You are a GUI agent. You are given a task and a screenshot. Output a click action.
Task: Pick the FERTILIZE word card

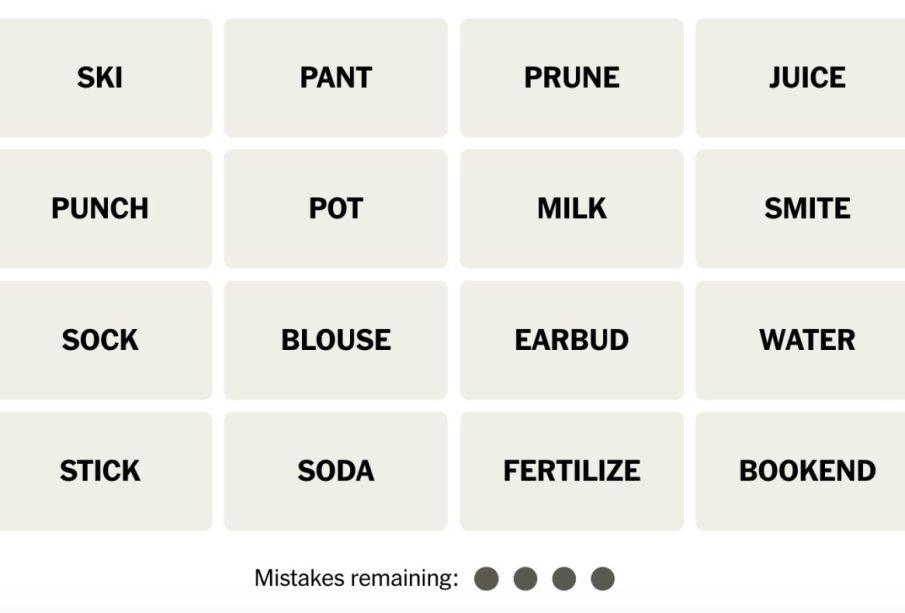[572, 471]
